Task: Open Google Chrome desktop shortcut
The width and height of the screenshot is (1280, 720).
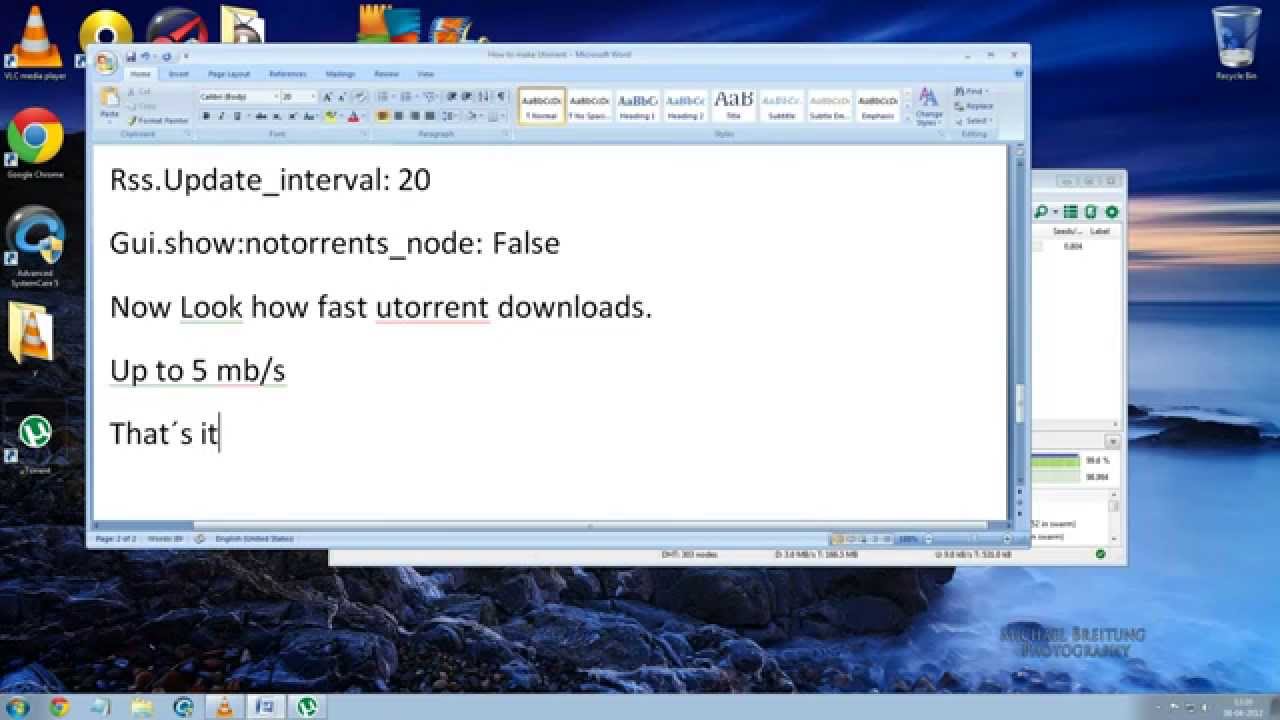Action: [35, 145]
